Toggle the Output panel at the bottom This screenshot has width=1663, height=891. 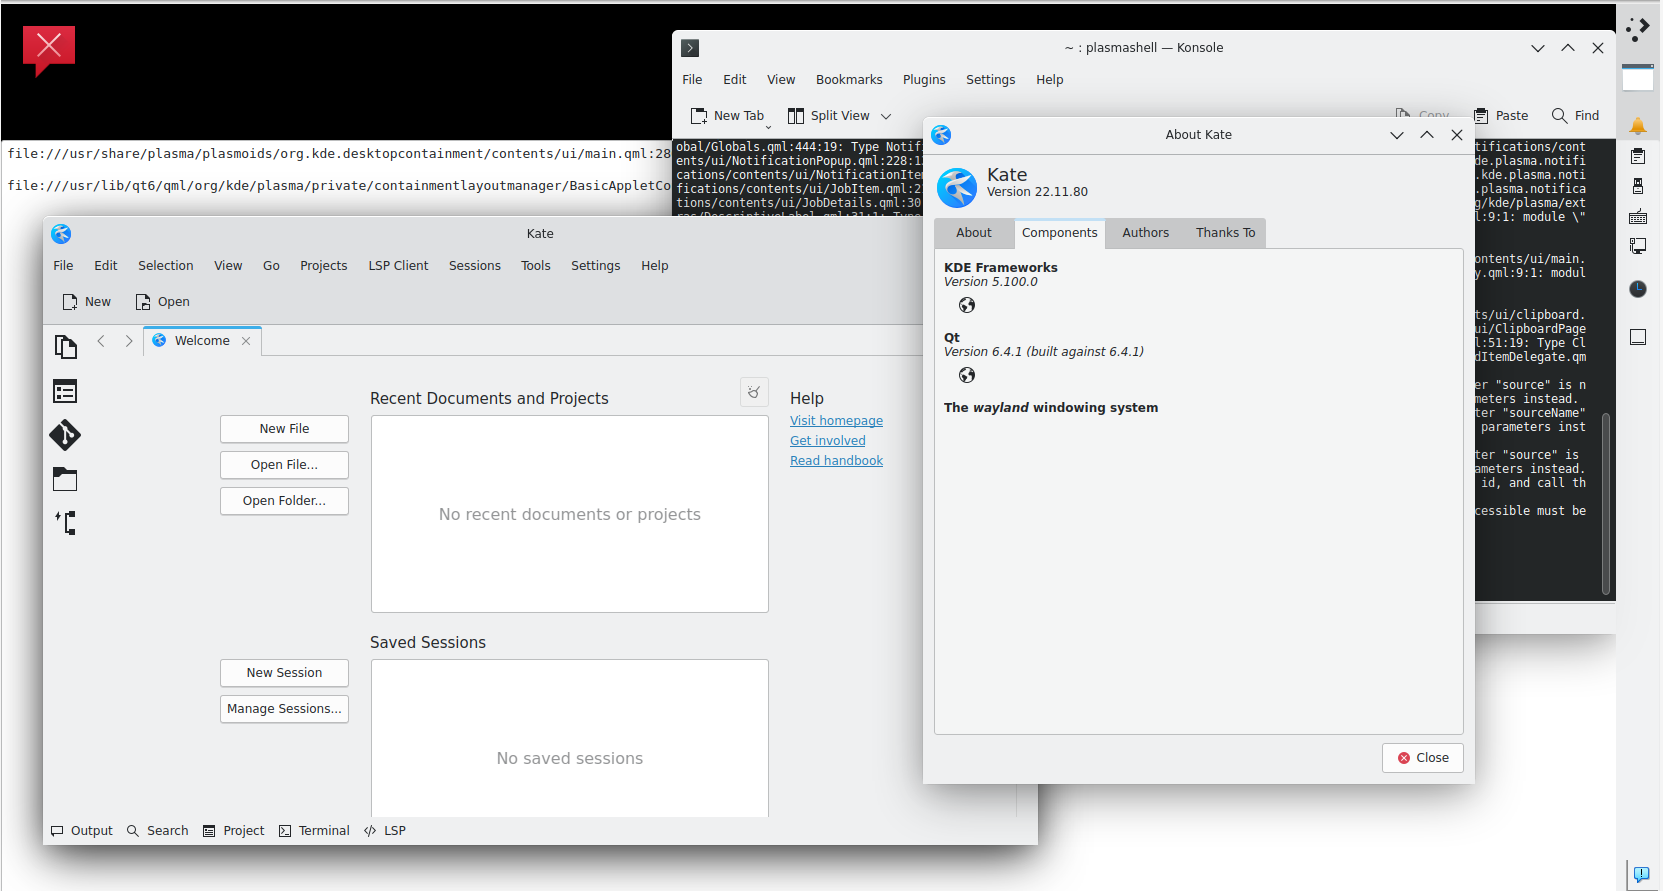[x=82, y=831]
